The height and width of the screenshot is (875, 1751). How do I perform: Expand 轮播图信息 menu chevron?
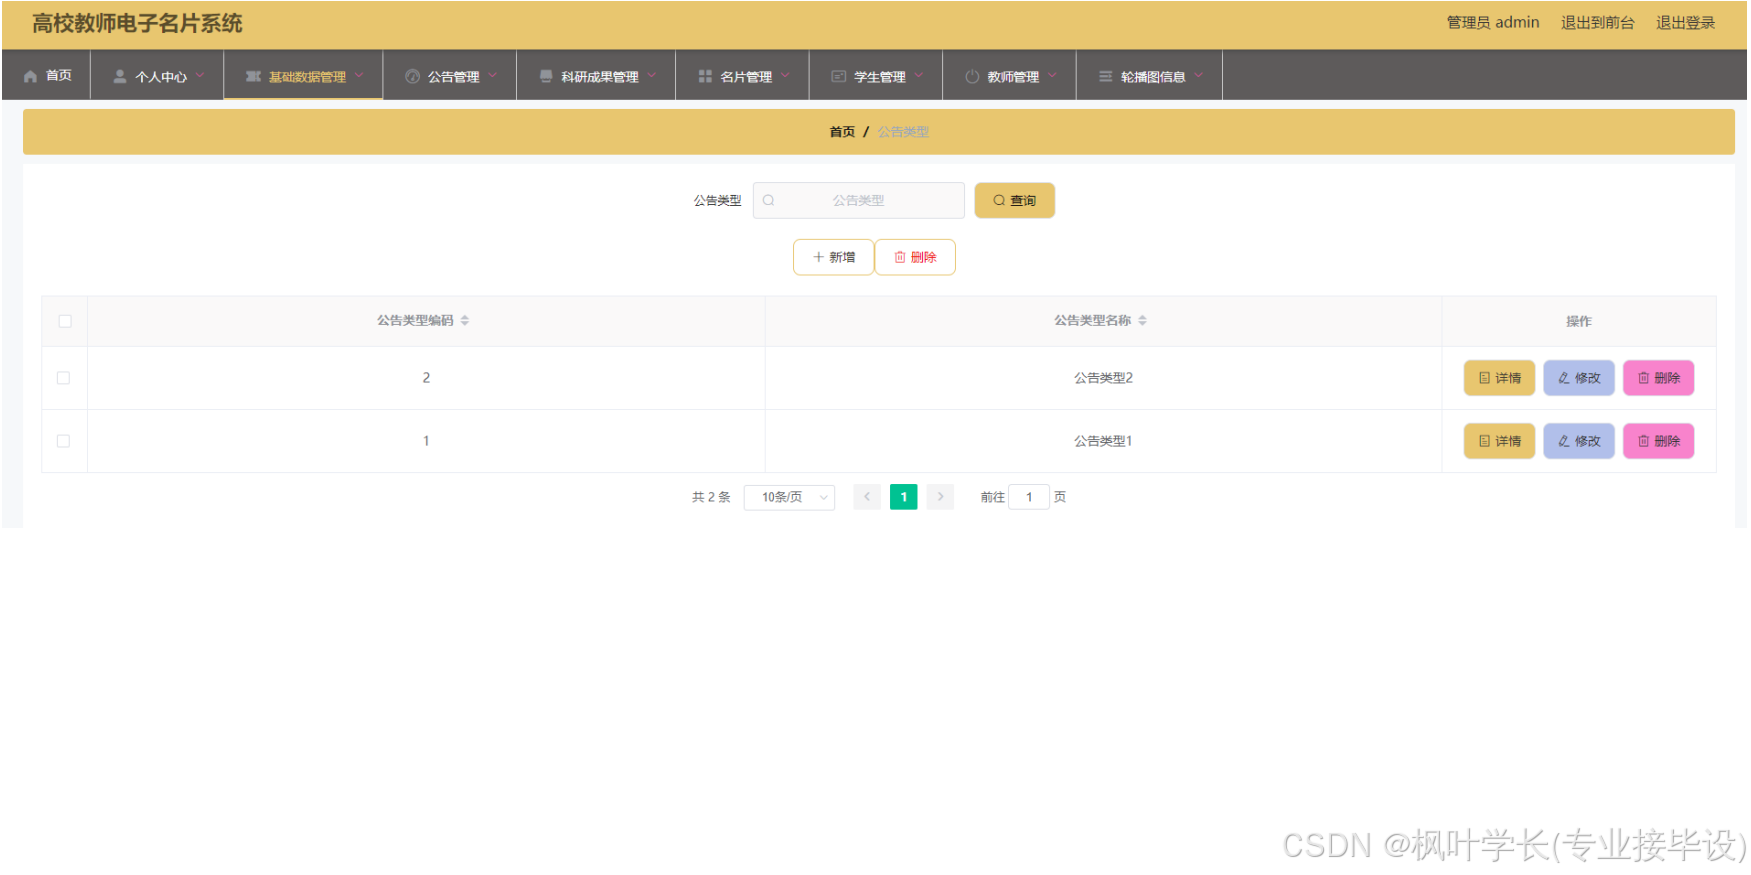pyautogui.click(x=1199, y=75)
